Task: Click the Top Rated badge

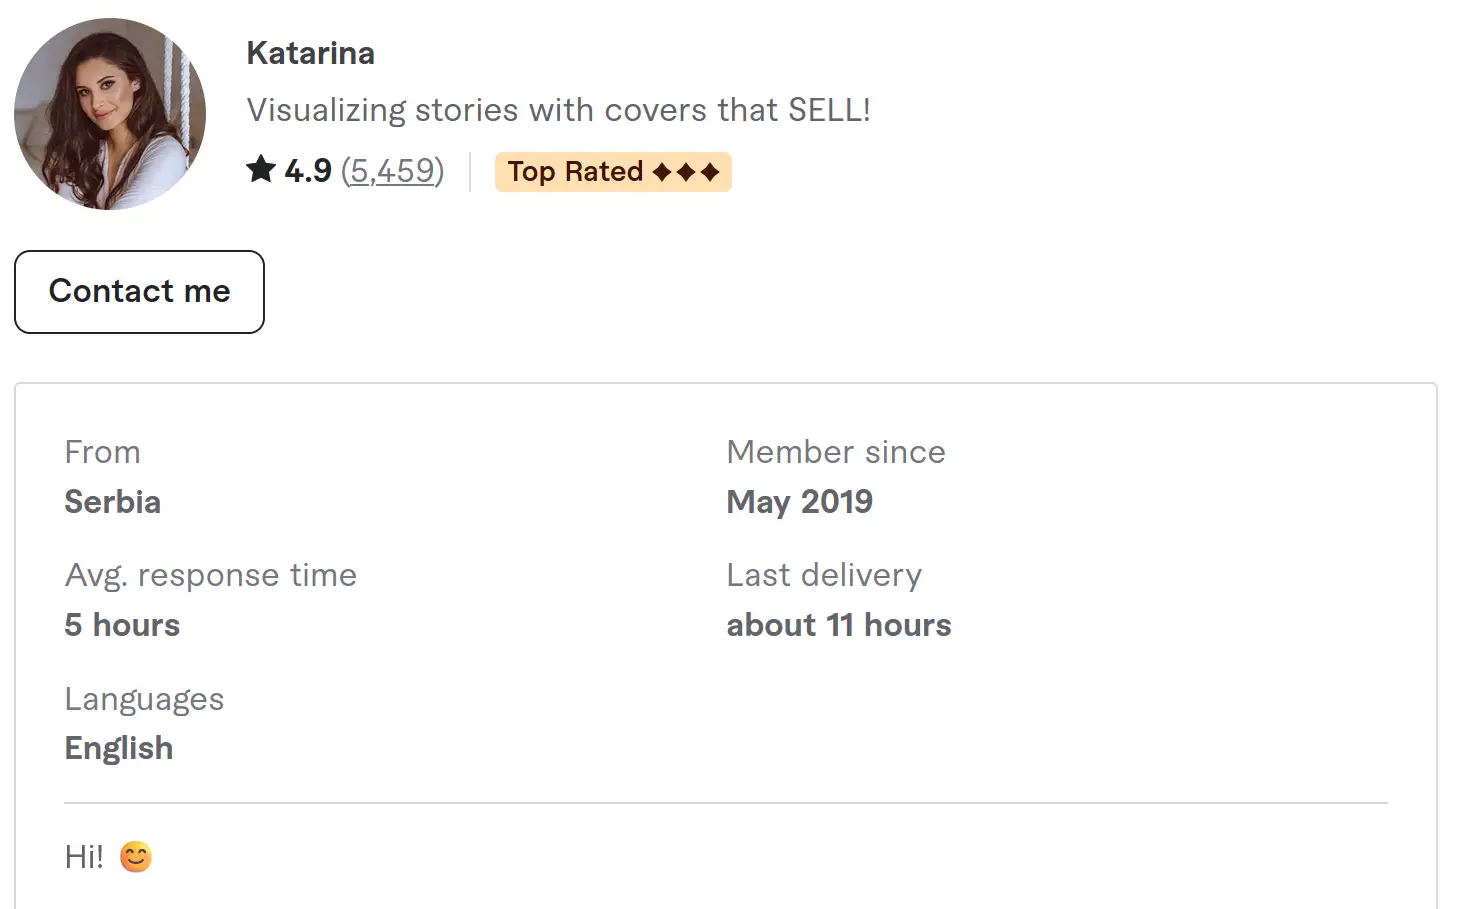Action: (575, 172)
